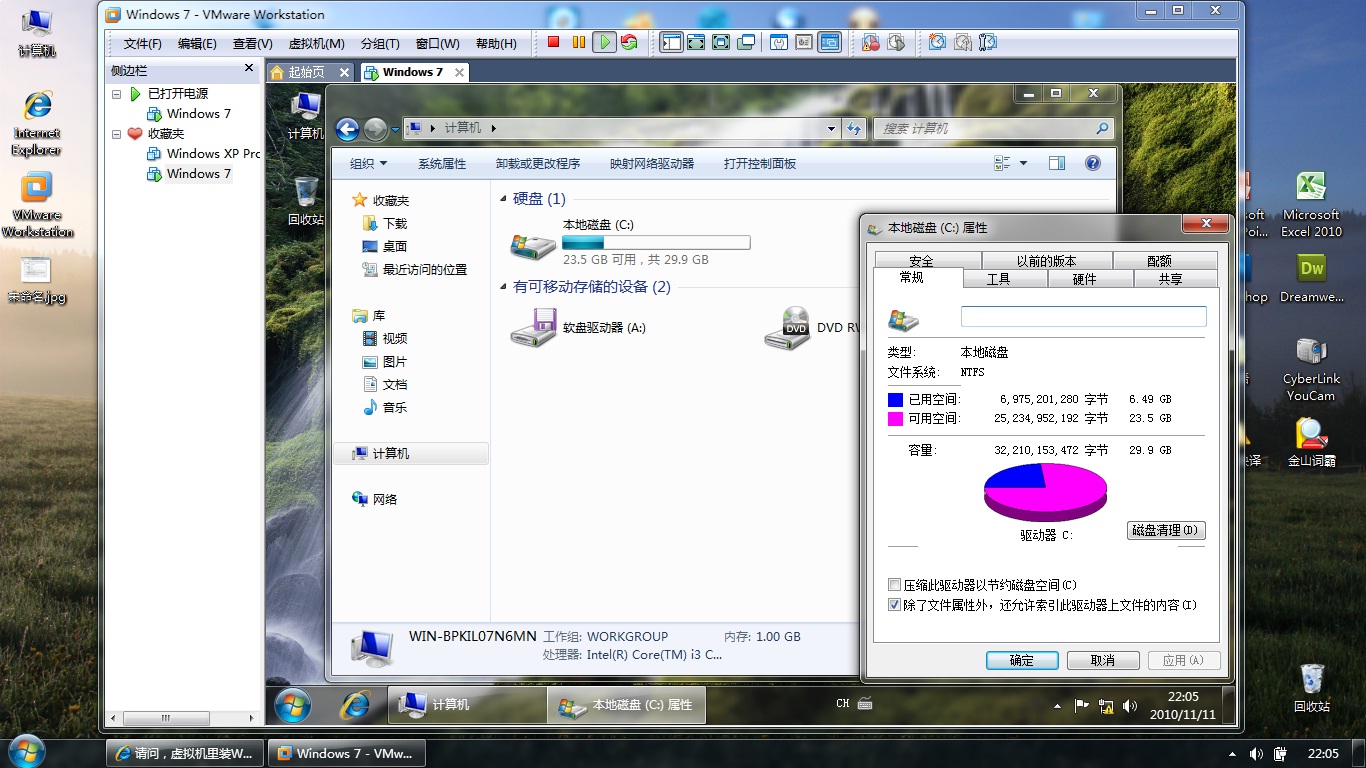
Task: Click the 应用 button in the properties dialog
Action: (1184, 660)
